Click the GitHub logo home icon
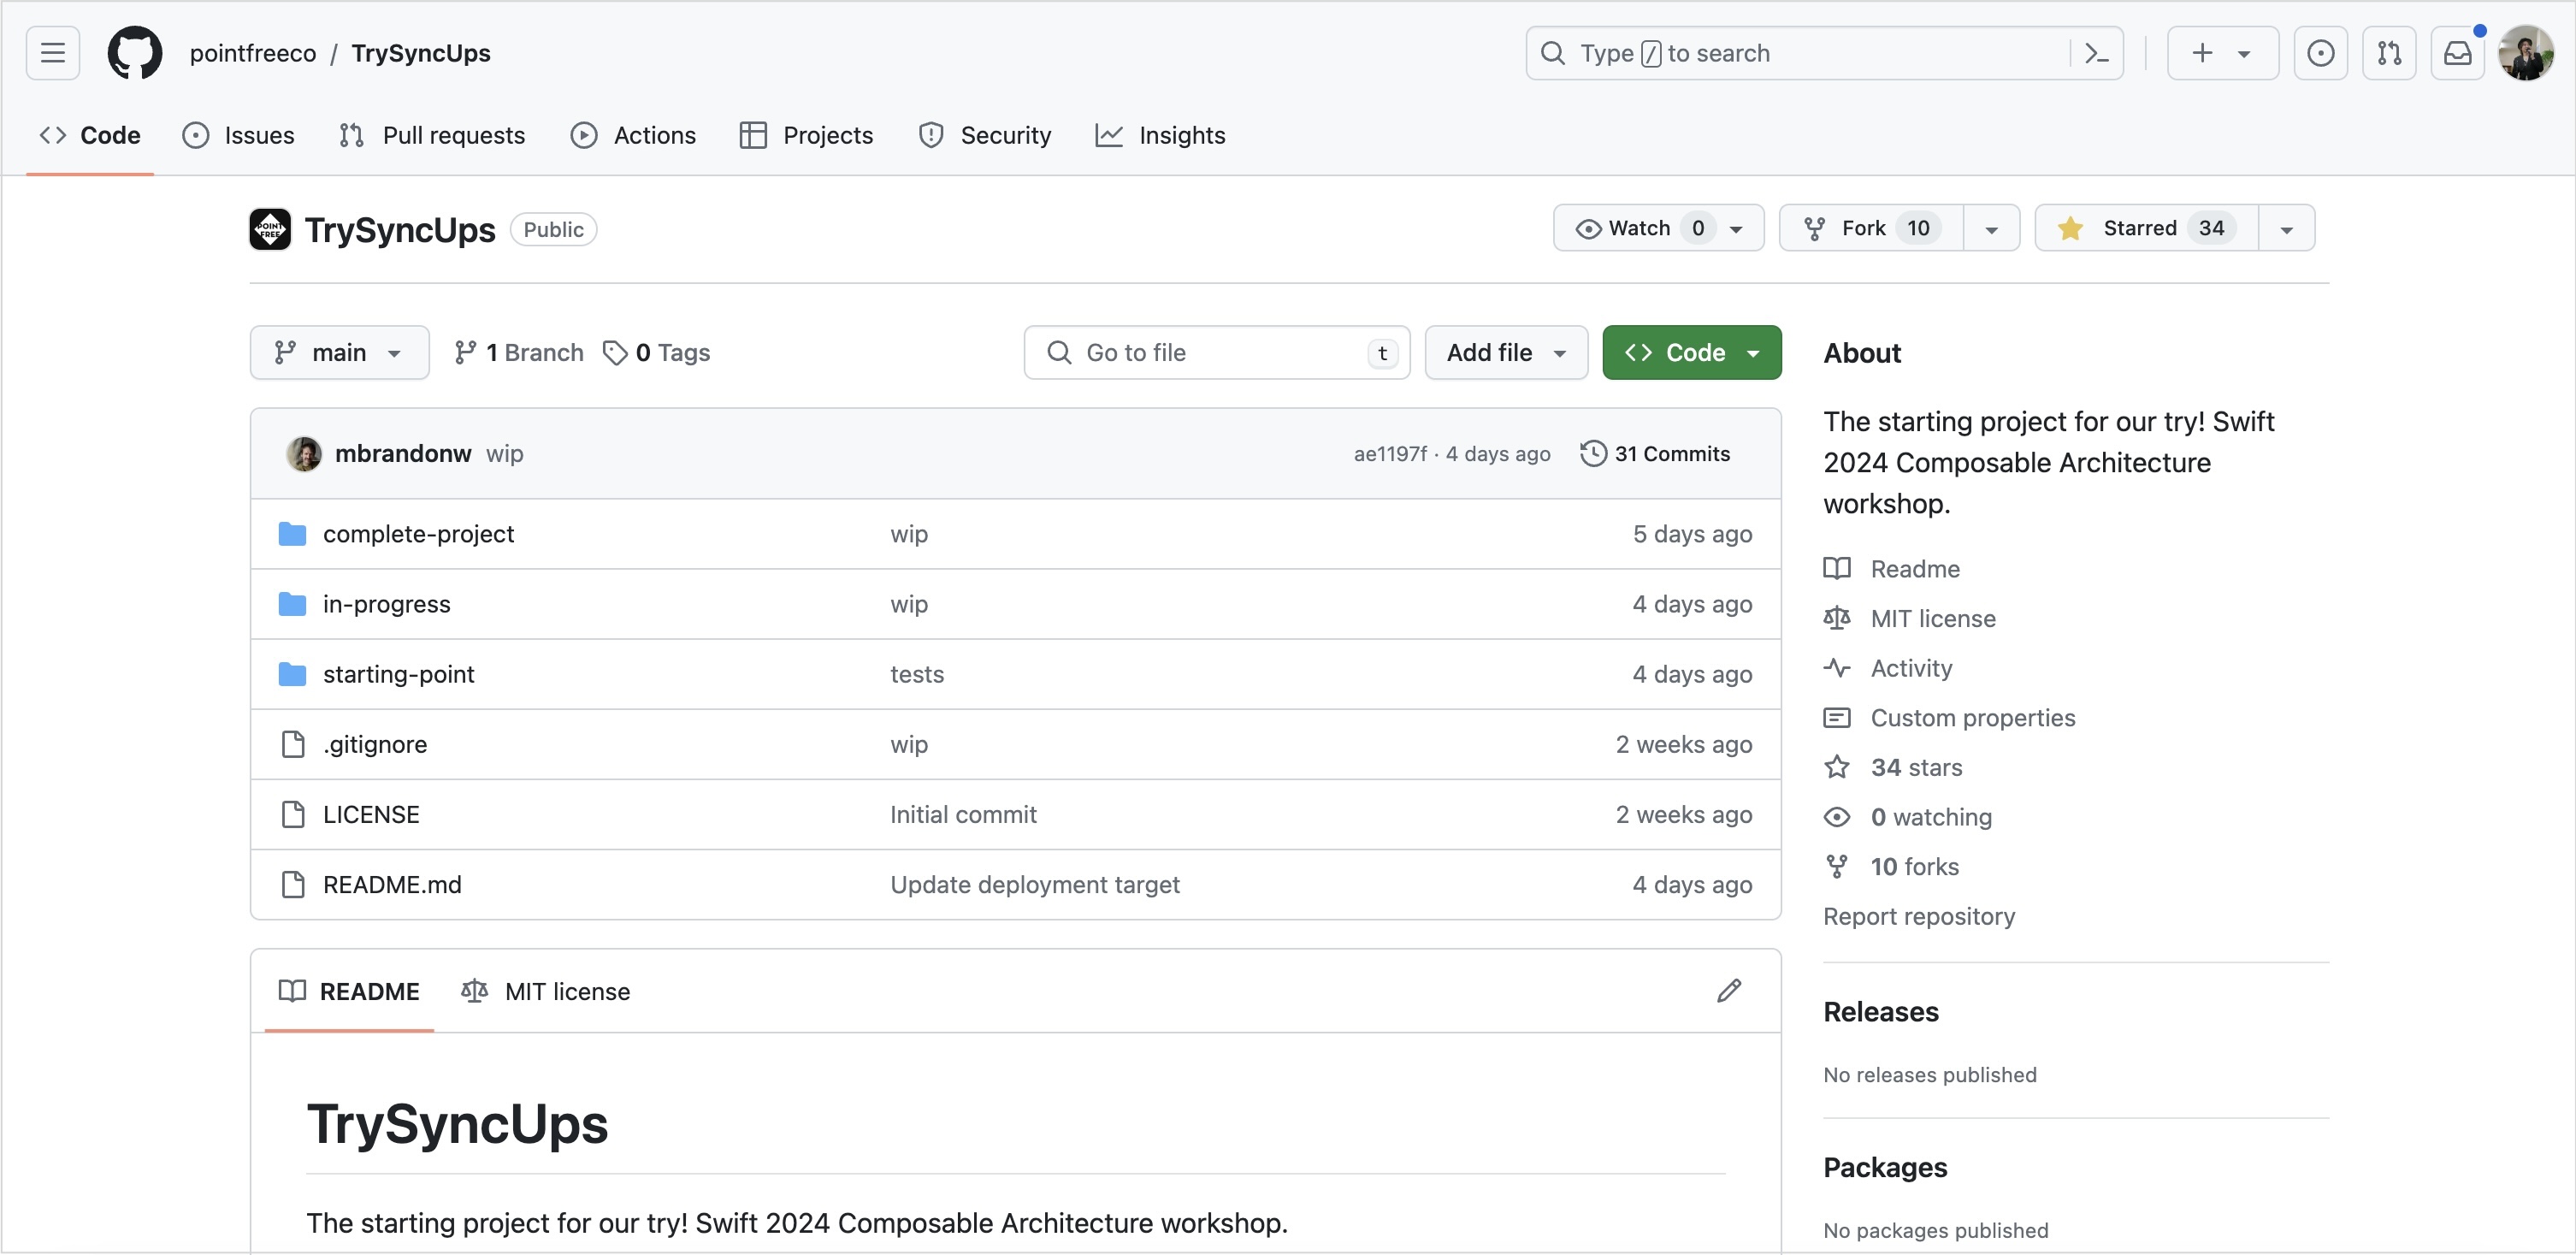 135,53
